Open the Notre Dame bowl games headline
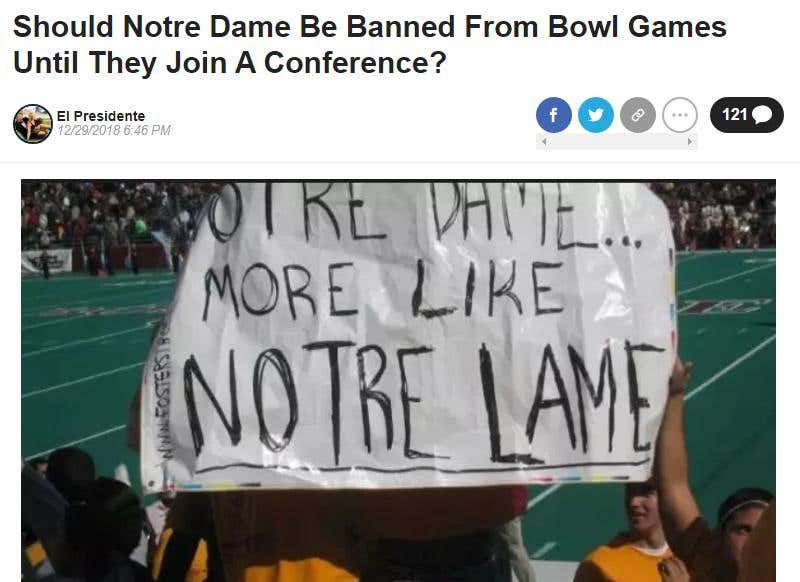 point(369,44)
